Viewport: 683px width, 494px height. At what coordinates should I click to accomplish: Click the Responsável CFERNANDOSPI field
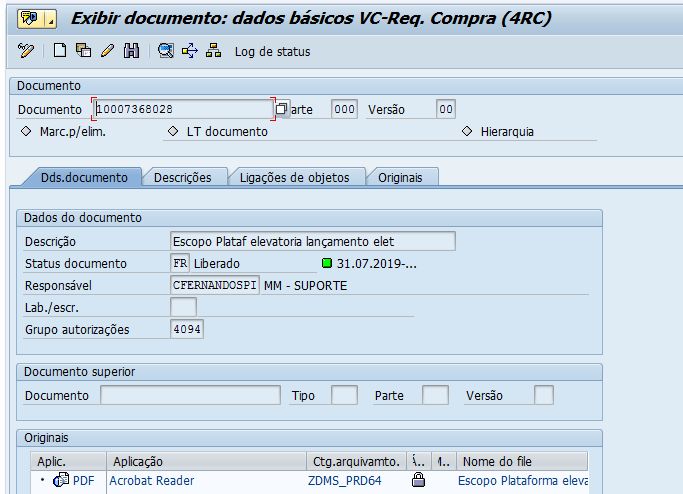coord(215,285)
